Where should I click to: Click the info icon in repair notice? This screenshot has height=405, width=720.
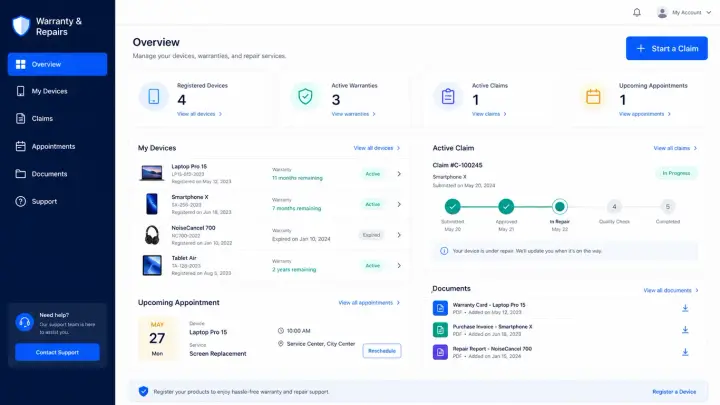pos(444,251)
